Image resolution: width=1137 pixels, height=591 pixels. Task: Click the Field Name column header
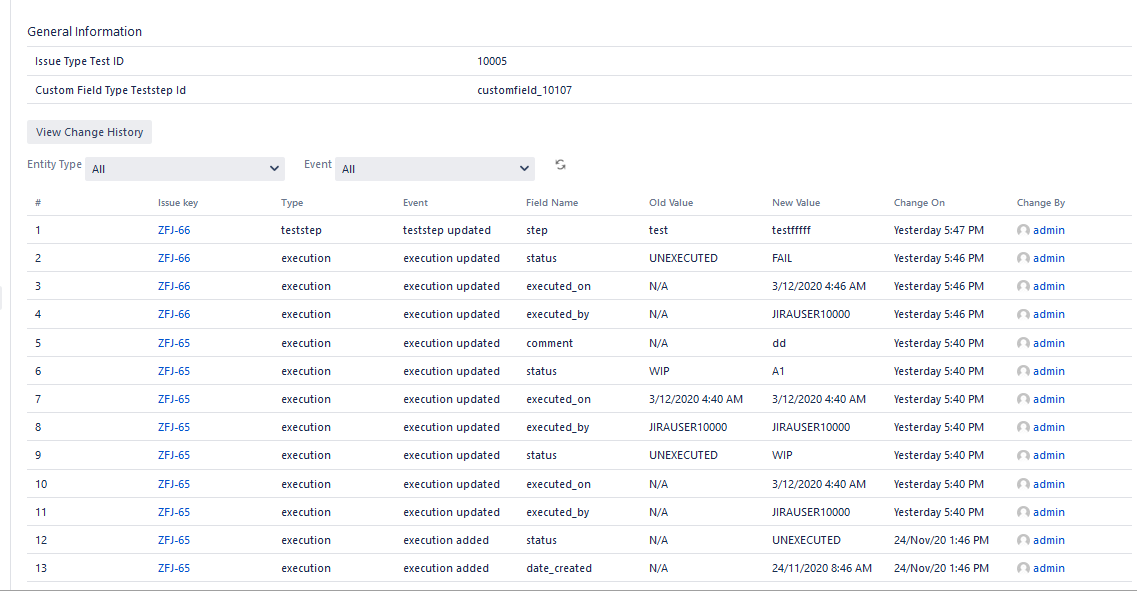pyautogui.click(x=552, y=203)
